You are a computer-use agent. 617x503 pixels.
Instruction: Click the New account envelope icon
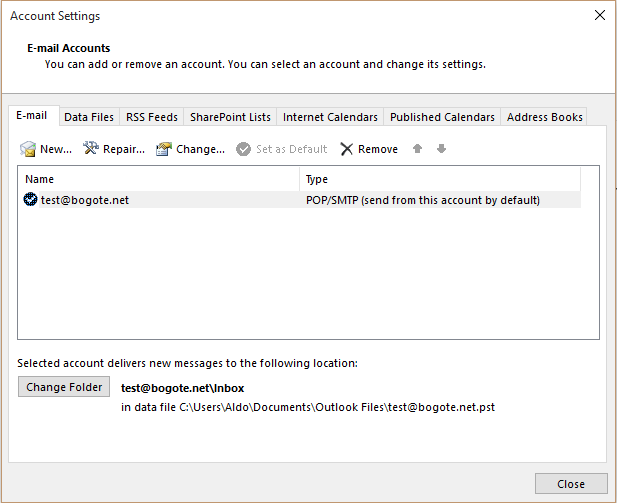click(28, 149)
